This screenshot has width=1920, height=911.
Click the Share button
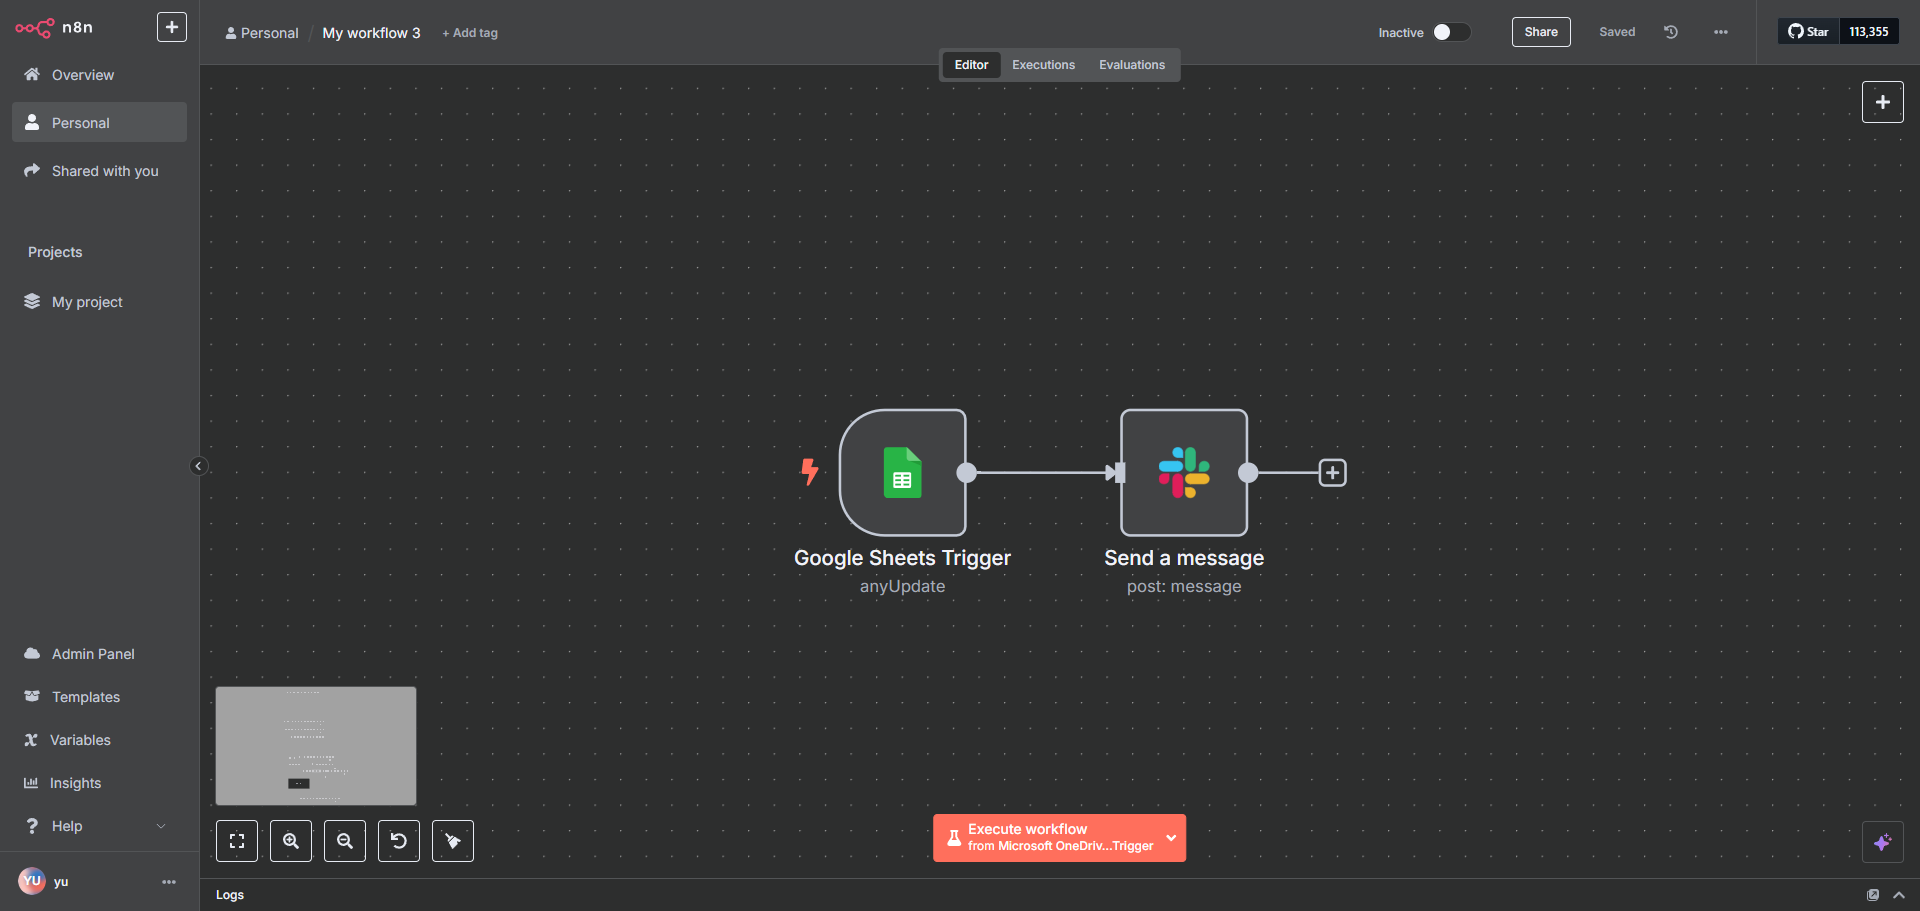(x=1541, y=32)
